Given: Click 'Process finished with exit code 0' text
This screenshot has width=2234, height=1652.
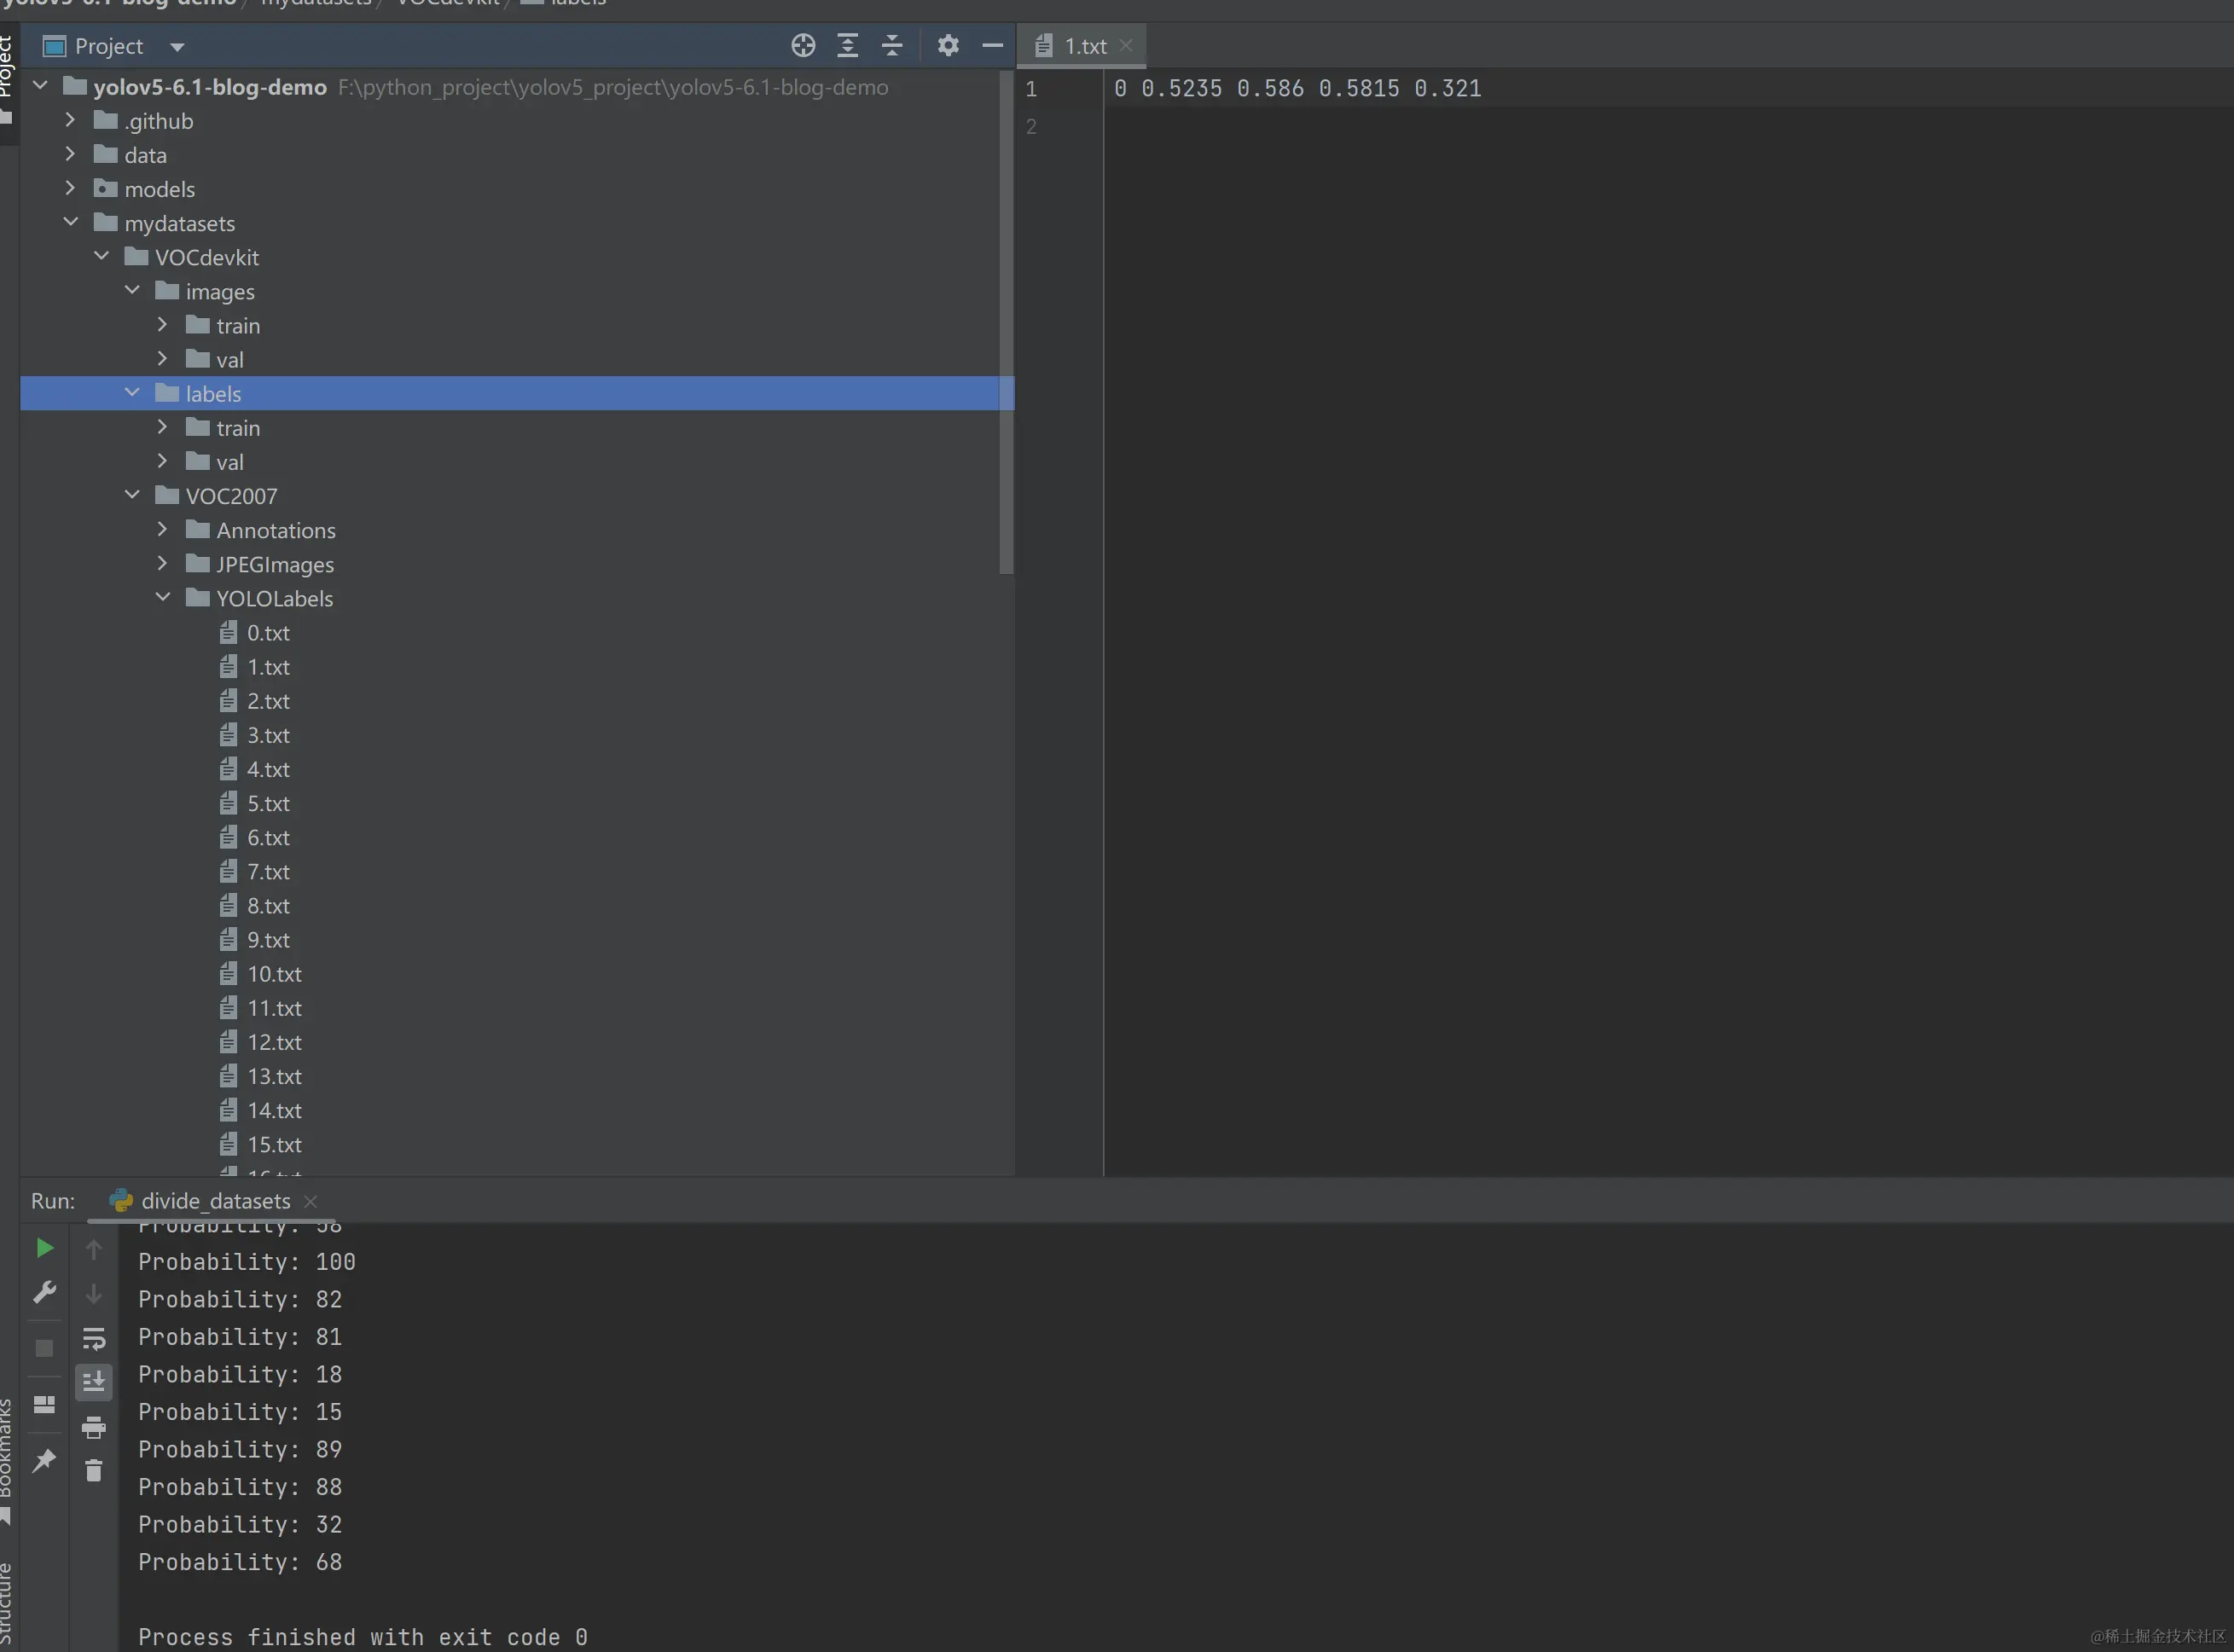Looking at the screenshot, I should click(x=362, y=1636).
